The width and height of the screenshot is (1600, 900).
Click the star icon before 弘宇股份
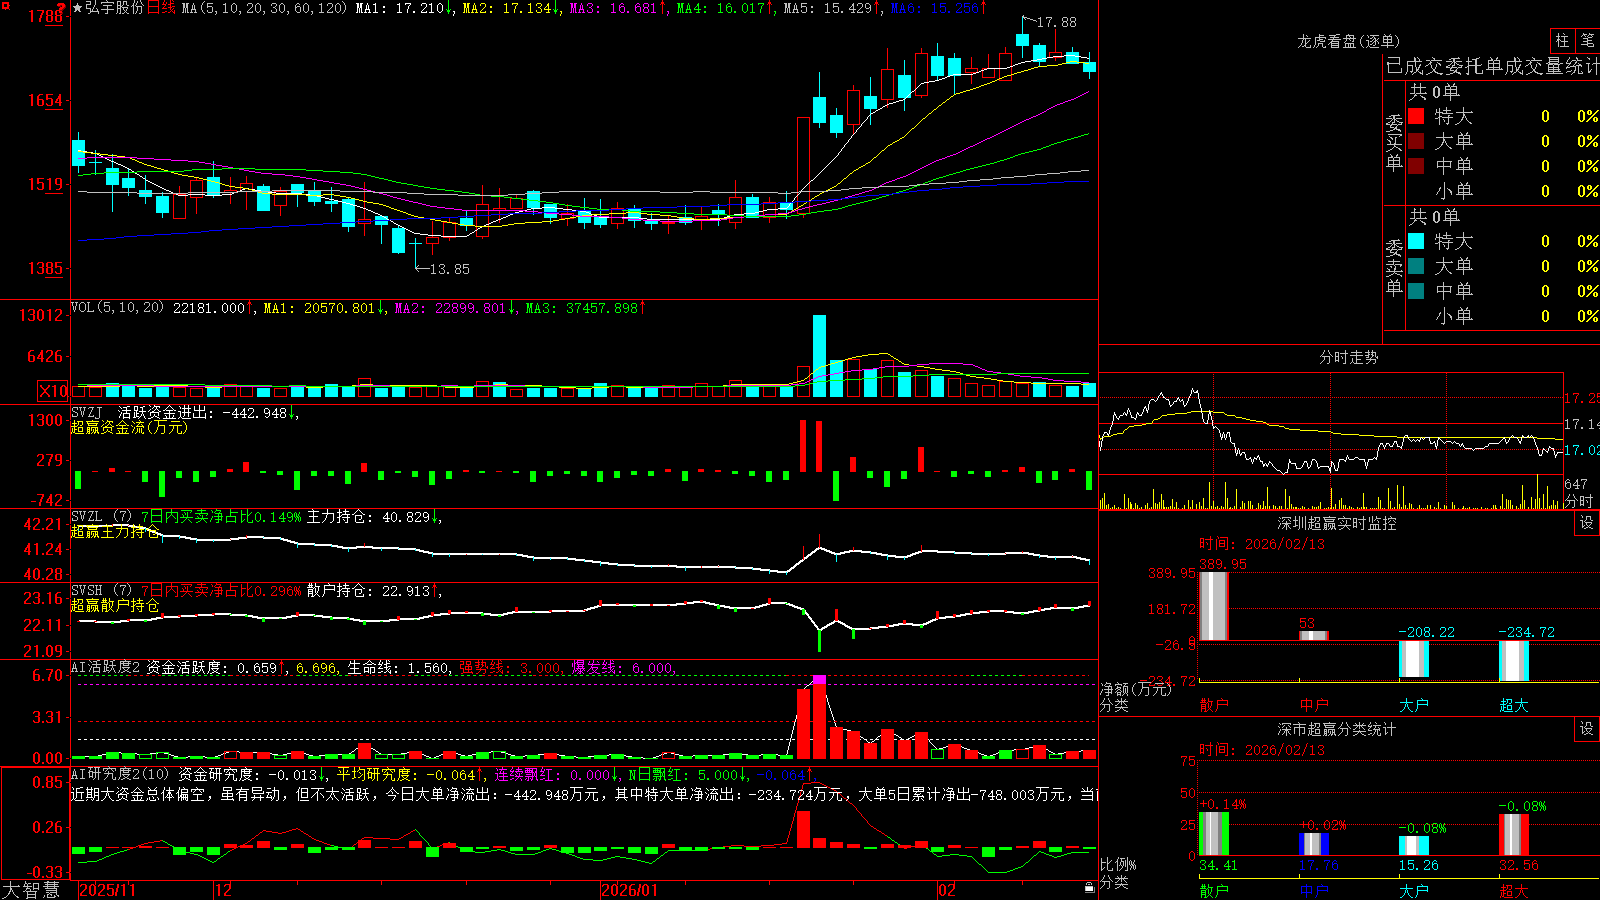[x=77, y=8]
